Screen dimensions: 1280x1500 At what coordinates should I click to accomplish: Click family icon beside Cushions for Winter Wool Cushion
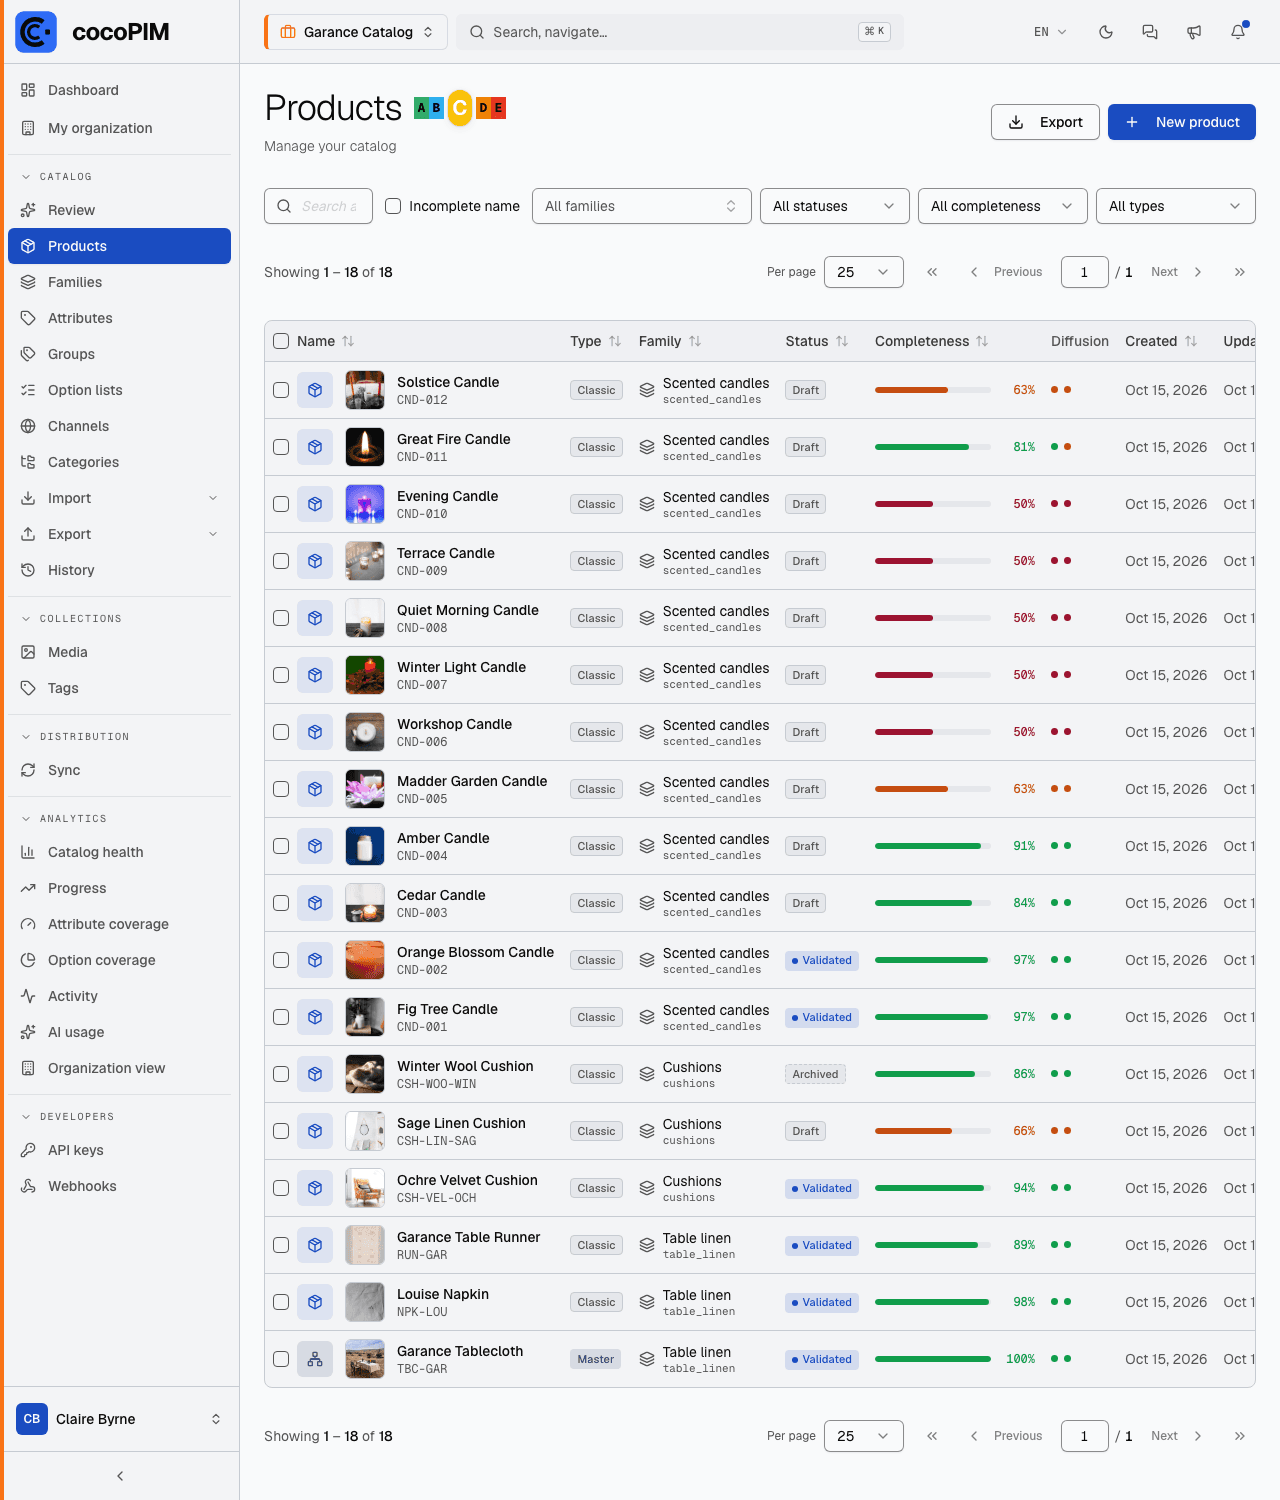point(647,1074)
